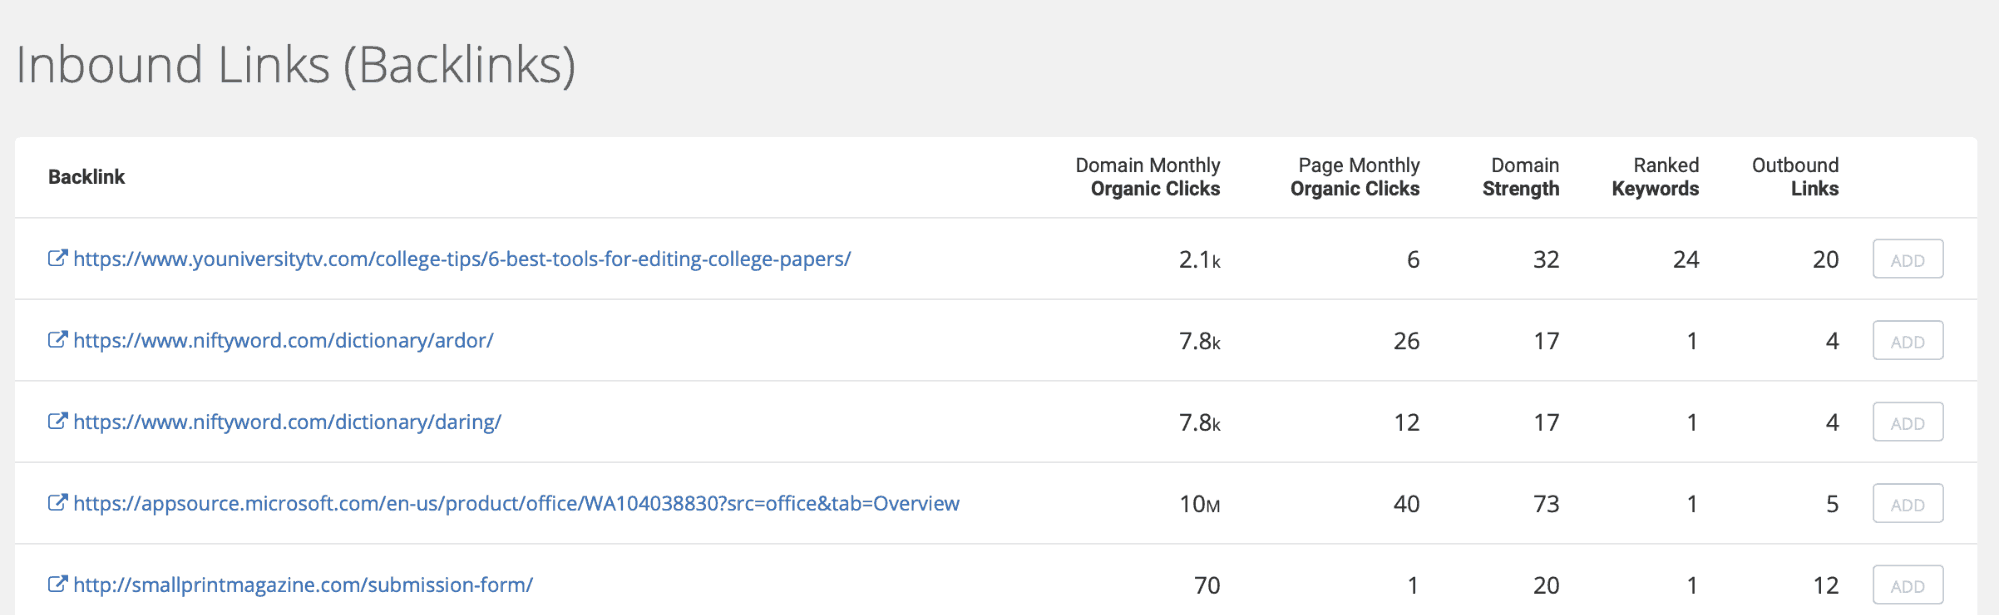Open the youniversitytv college-papers backlink
Viewport: 1999px width, 616px height.
[x=462, y=259]
